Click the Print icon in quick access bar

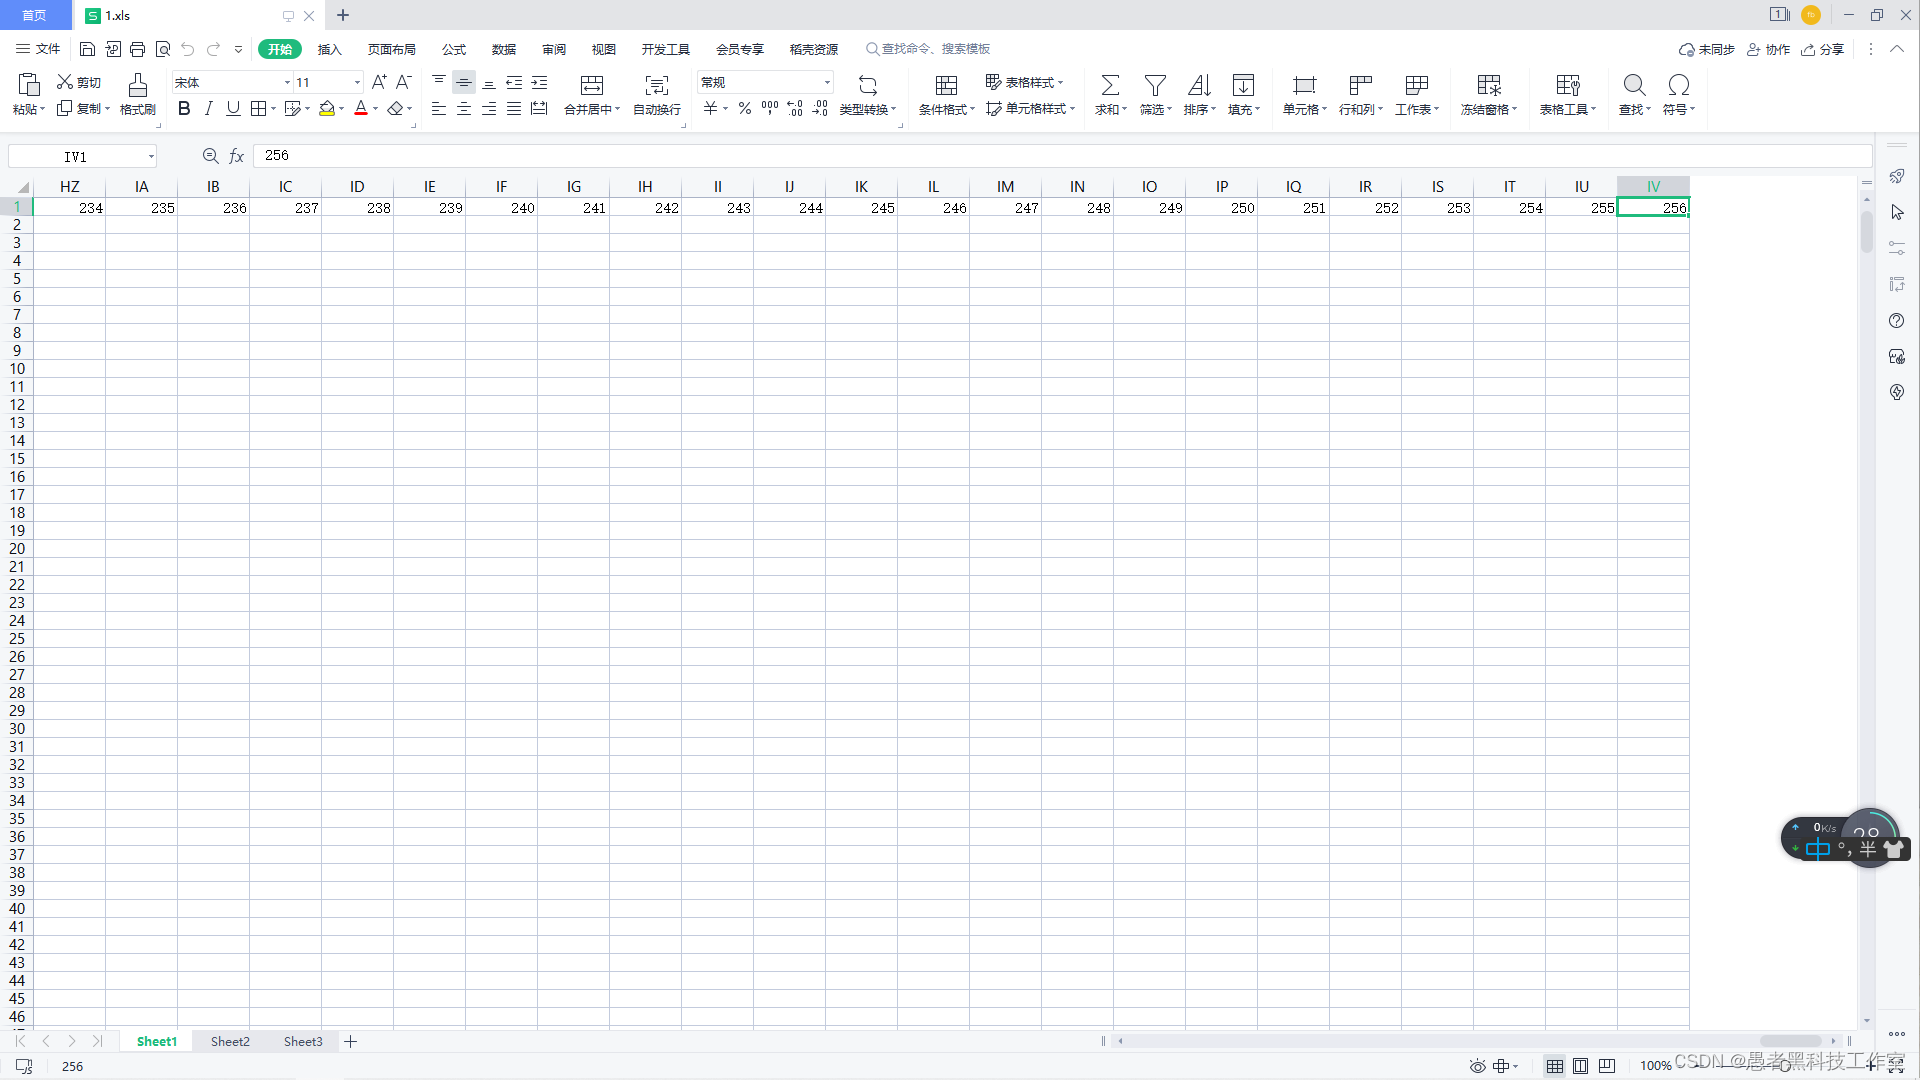138,49
